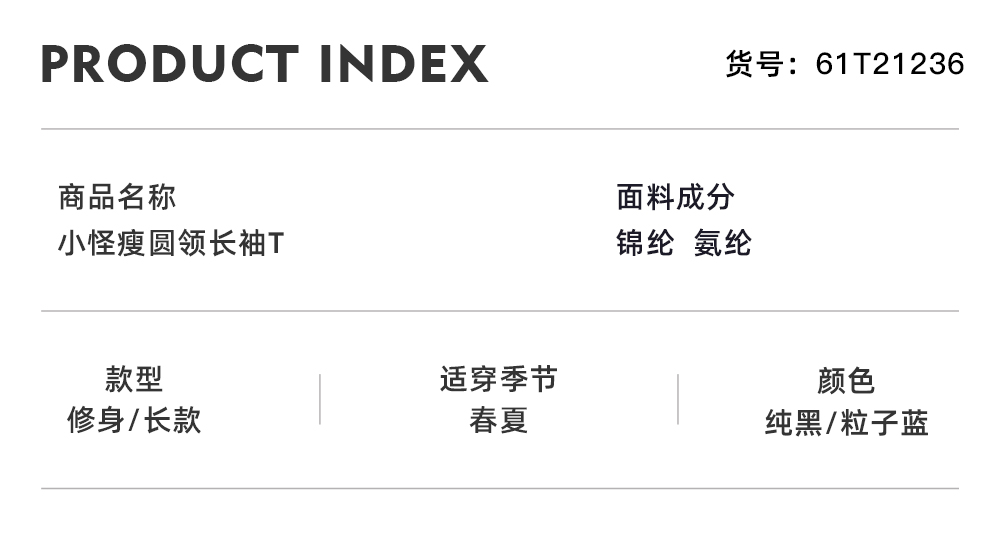Click the horizontal line below PRODUCT INDEX
Screen dimensions: 1000x534
[x=500, y=129]
